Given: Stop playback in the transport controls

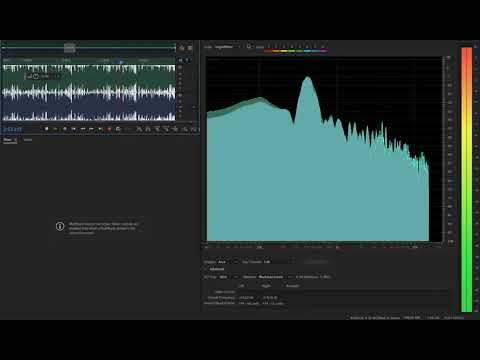Looking at the screenshot, I should tap(47, 129).
